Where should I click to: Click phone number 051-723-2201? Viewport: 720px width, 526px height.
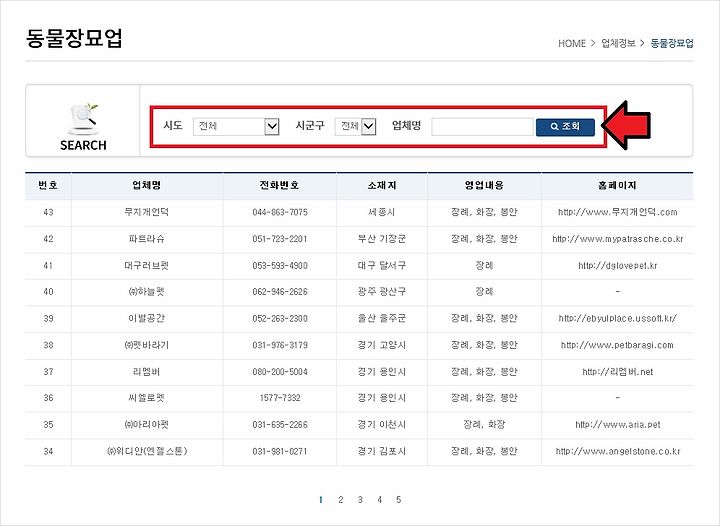[x=280, y=239]
